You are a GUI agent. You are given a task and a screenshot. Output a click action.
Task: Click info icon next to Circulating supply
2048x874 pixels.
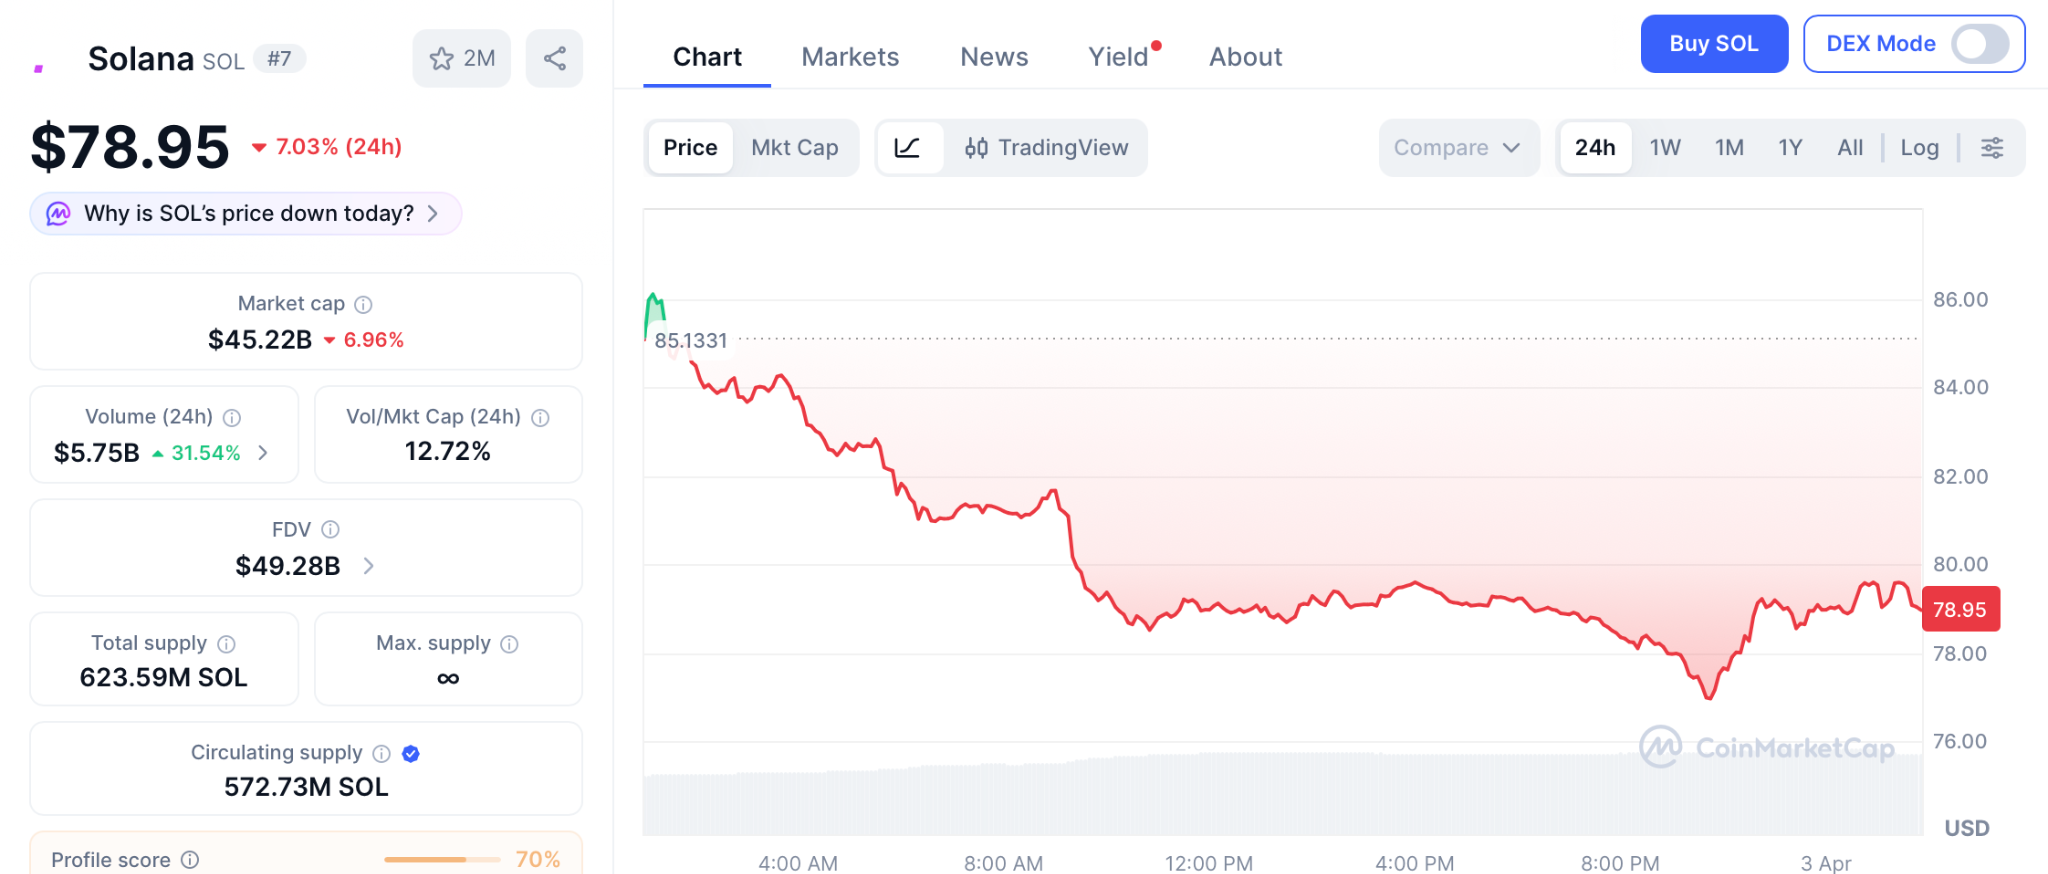[381, 753]
